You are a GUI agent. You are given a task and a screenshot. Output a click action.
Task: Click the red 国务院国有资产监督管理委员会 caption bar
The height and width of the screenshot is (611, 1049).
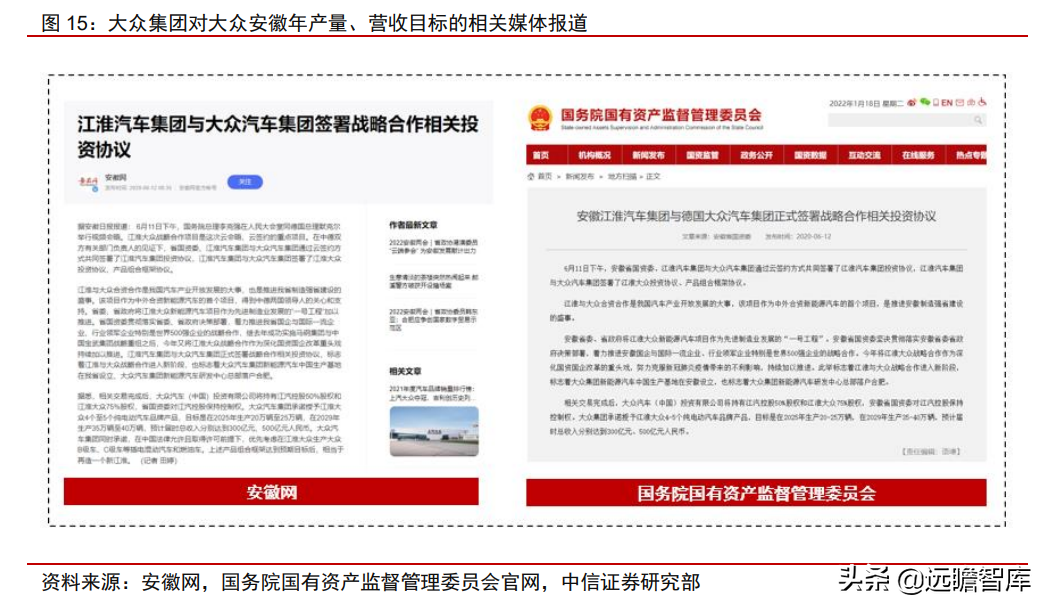(x=756, y=493)
